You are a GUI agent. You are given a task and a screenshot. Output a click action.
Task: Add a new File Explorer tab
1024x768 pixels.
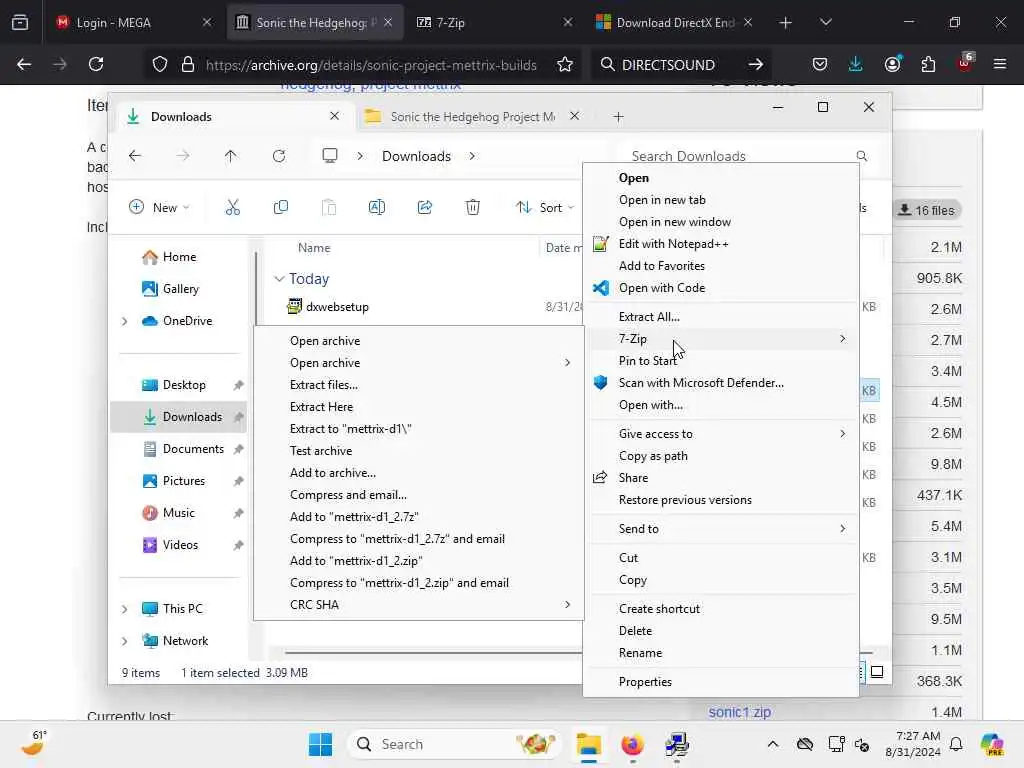pos(618,117)
